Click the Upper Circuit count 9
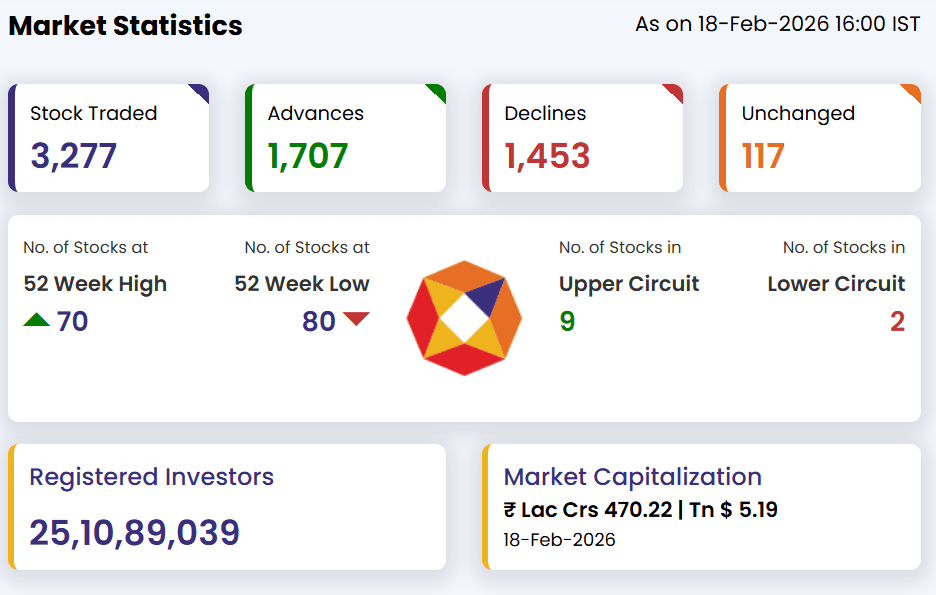The width and height of the screenshot is (936, 595). click(x=567, y=322)
